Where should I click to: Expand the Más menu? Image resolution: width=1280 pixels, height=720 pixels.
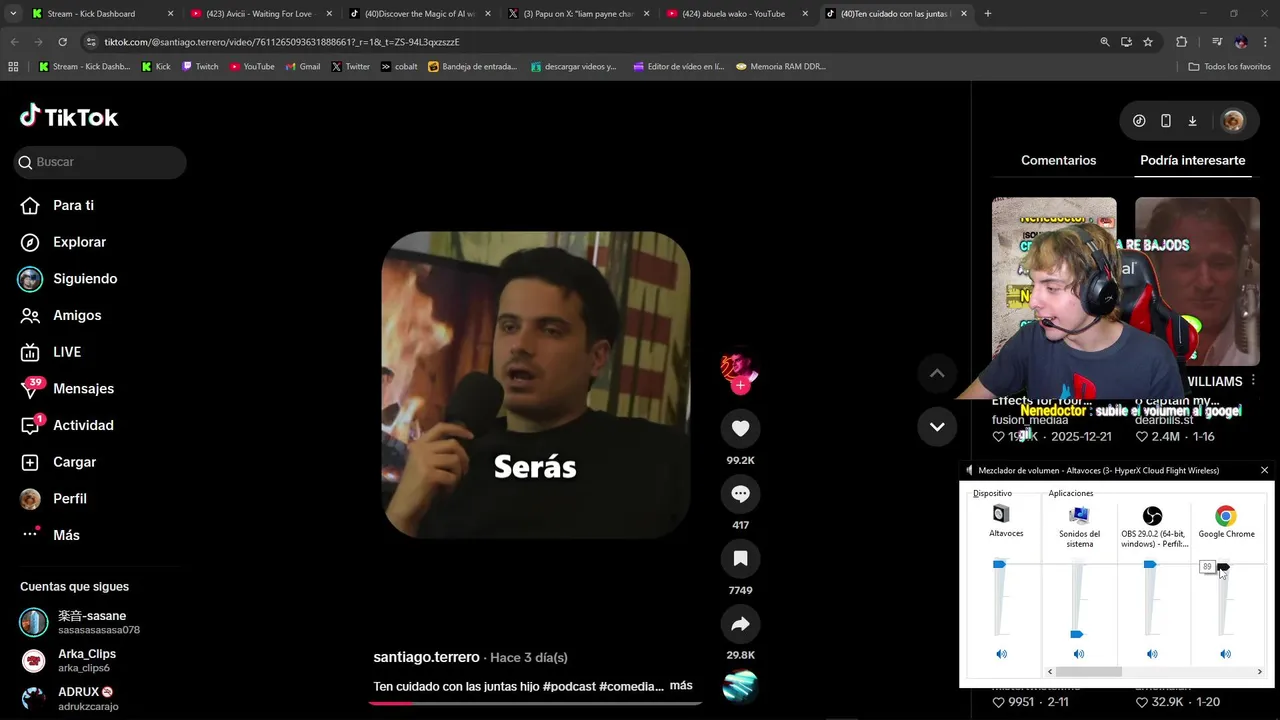(x=50, y=535)
